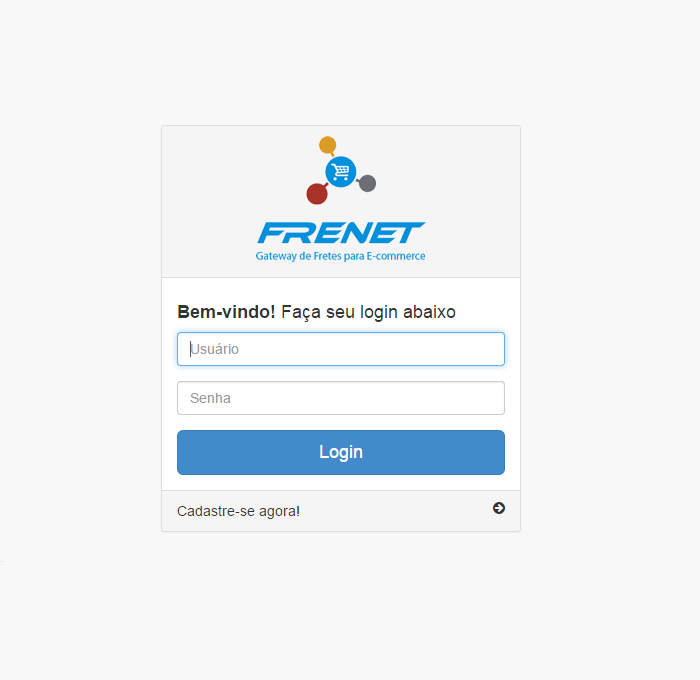700x680 pixels.
Task: Click the circled arrow icon beside Cadastre-se
Action: 499,508
